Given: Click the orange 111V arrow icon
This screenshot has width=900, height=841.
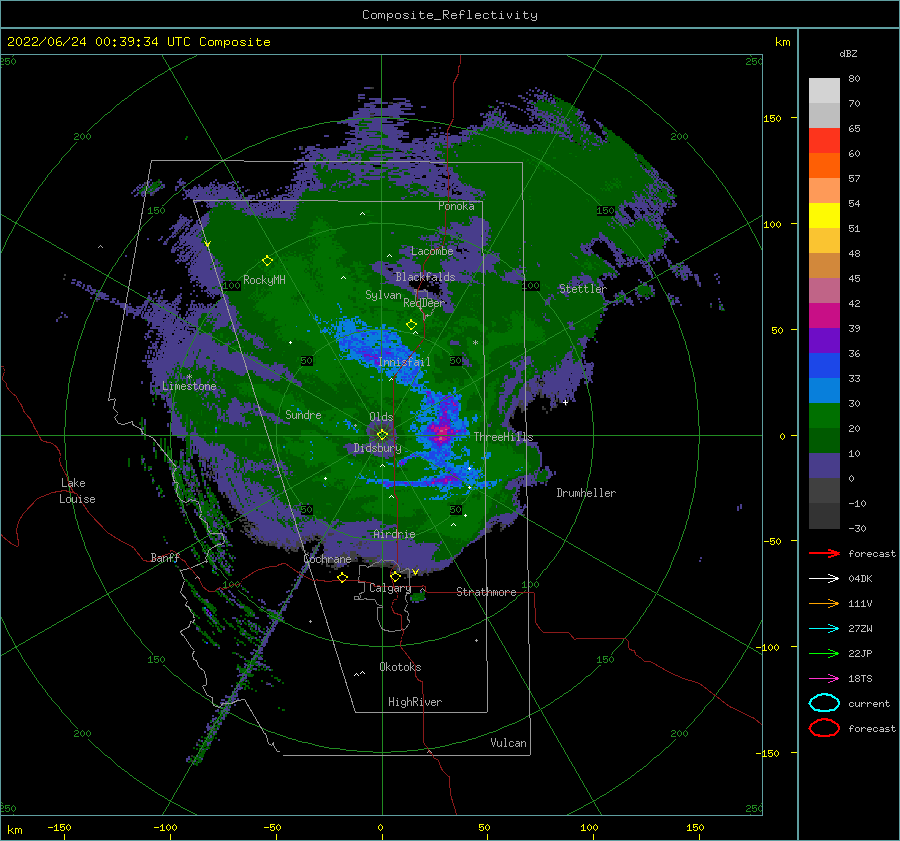Looking at the screenshot, I should click(x=824, y=603).
